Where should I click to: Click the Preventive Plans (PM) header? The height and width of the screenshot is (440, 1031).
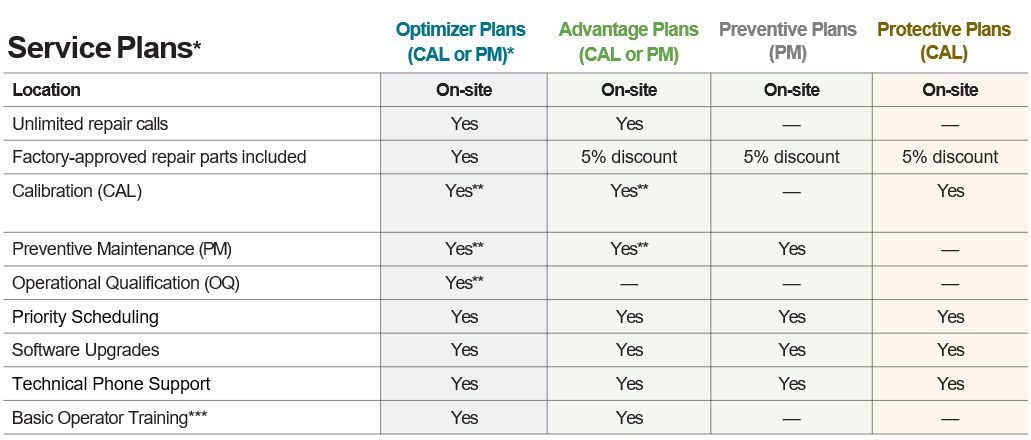[788, 42]
